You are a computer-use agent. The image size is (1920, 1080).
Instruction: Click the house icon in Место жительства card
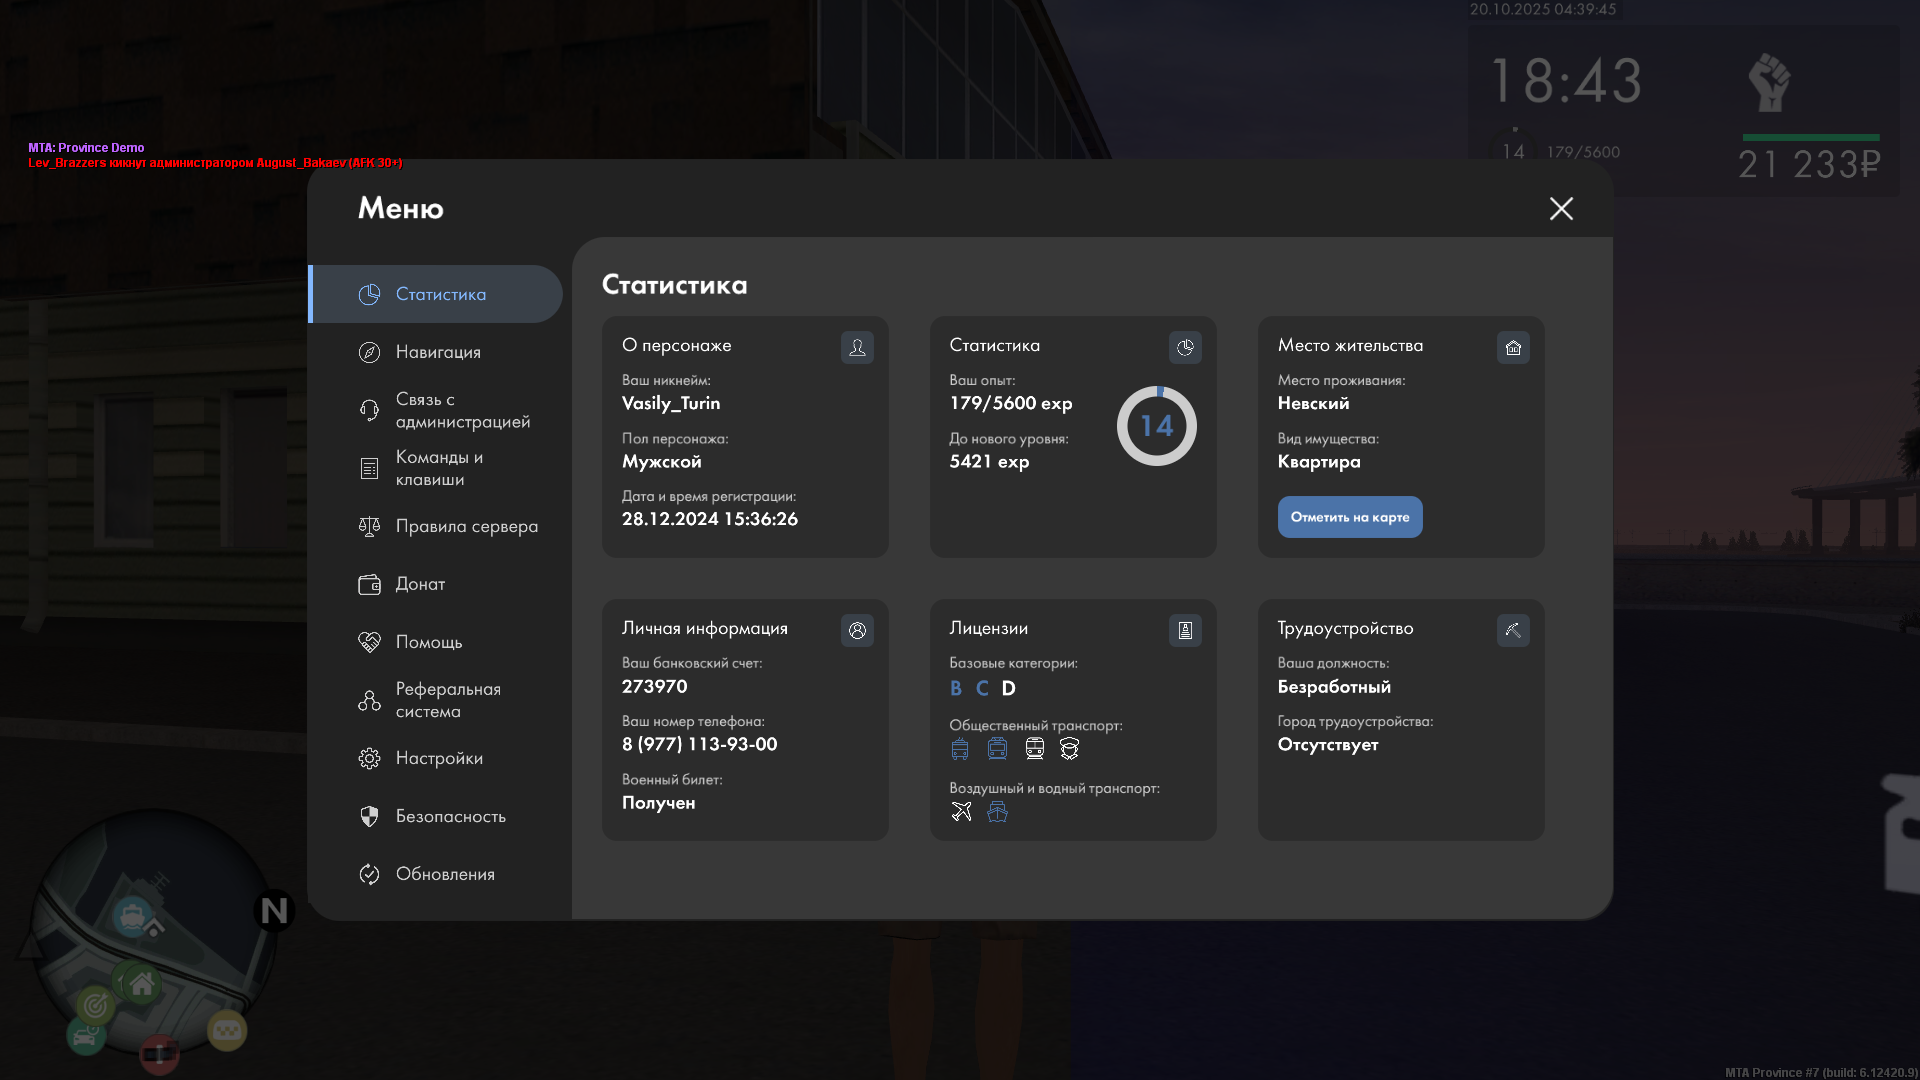pos(1513,348)
